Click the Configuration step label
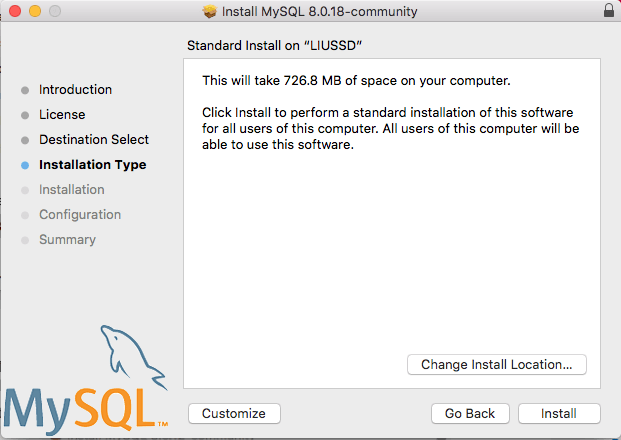Image resolution: width=621 pixels, height=440 pixels. [x=80, y=215]
